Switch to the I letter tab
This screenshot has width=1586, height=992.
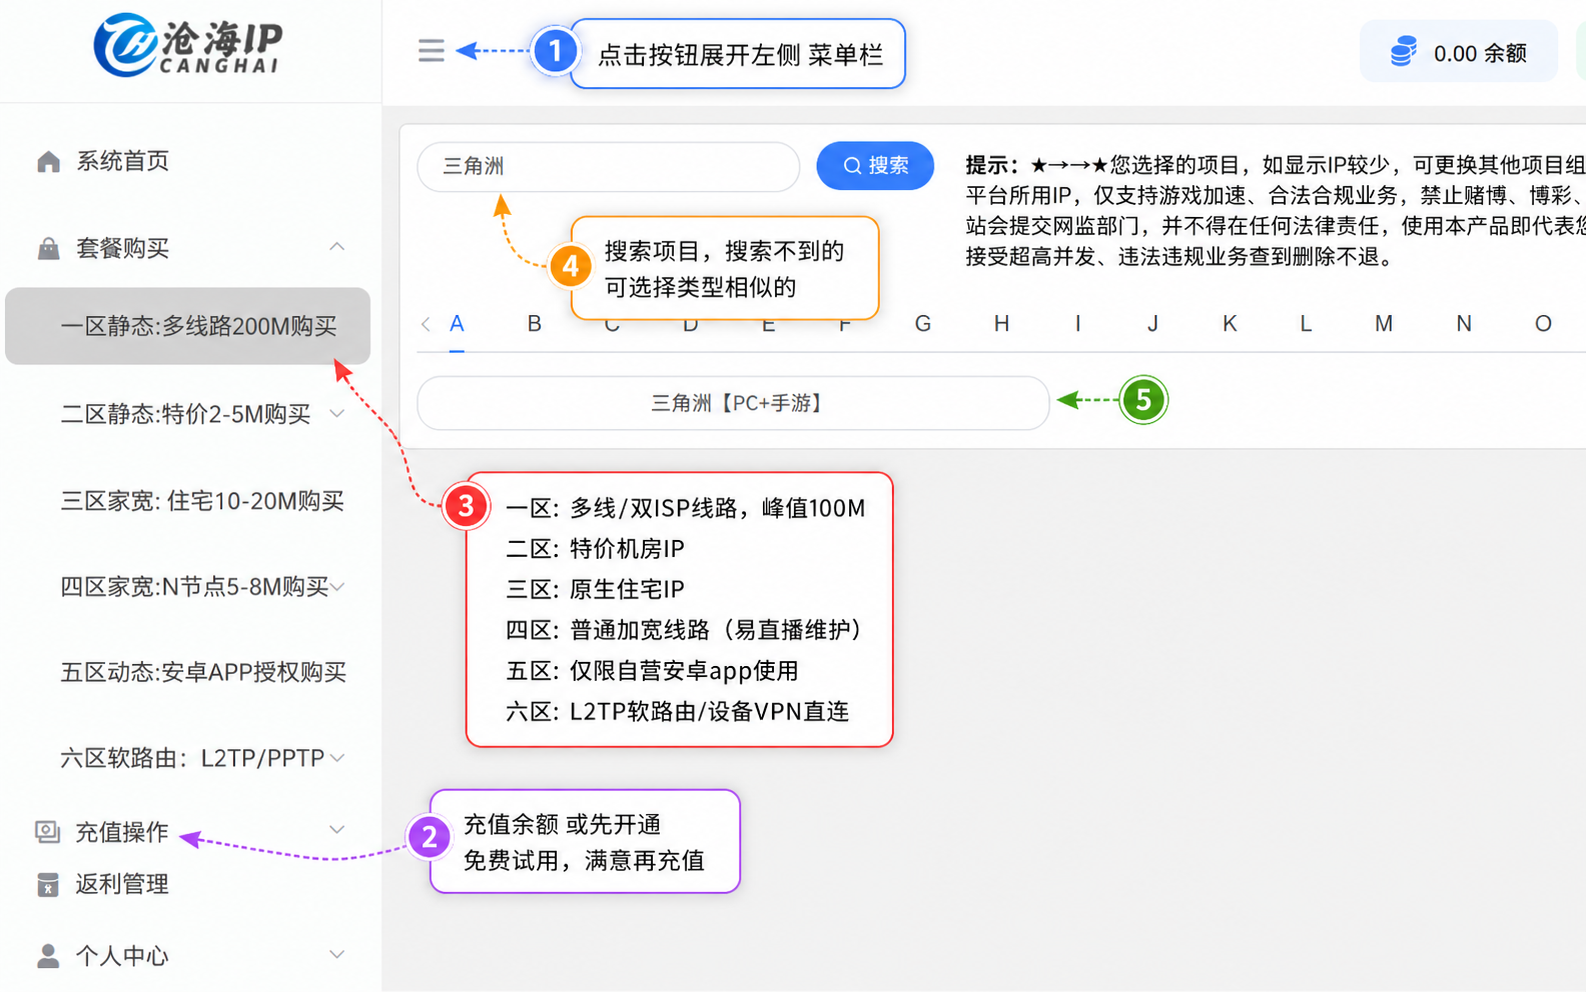pyautogui.click(x=1077, y=324)
